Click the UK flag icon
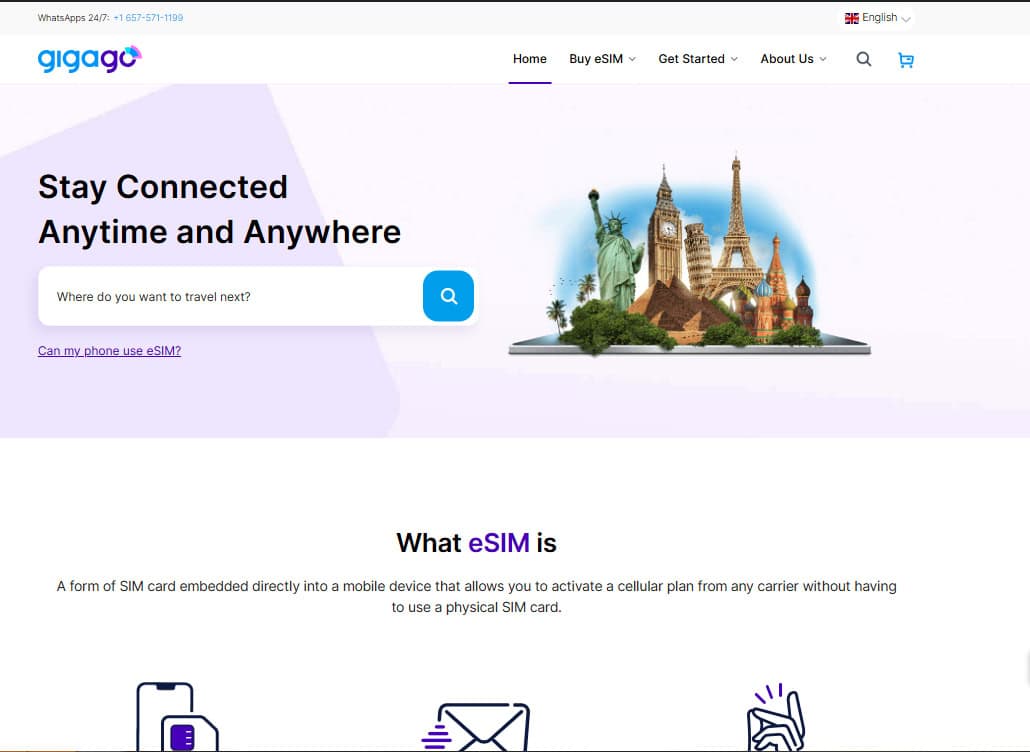 pyautogui.click(x=851, y=18)
